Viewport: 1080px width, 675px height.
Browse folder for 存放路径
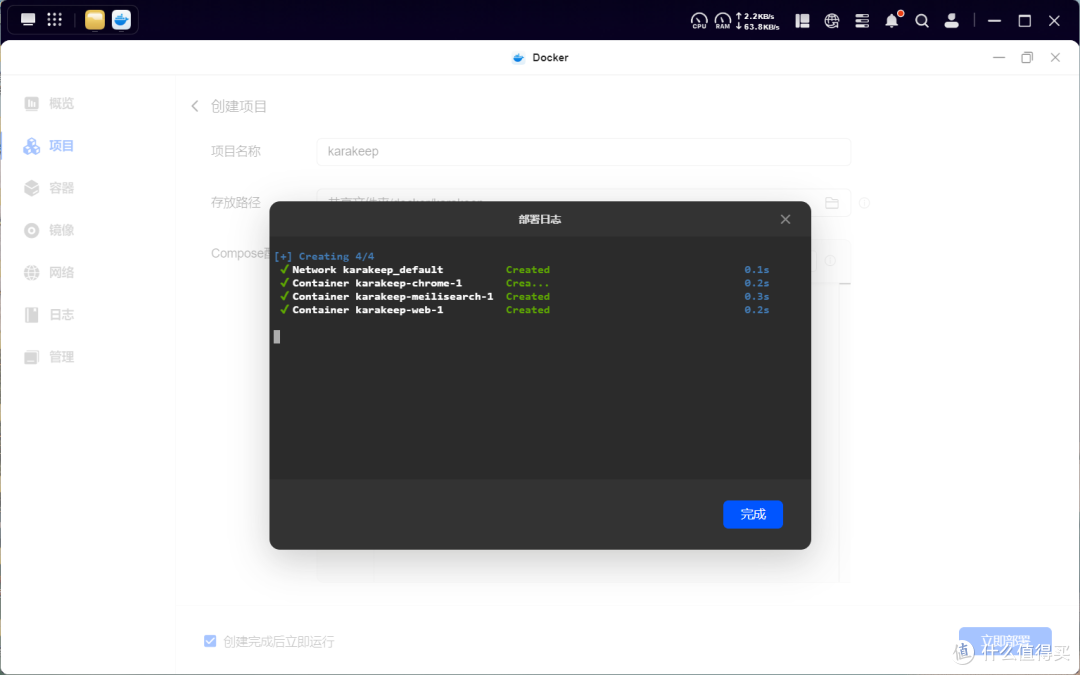(831, 203)
